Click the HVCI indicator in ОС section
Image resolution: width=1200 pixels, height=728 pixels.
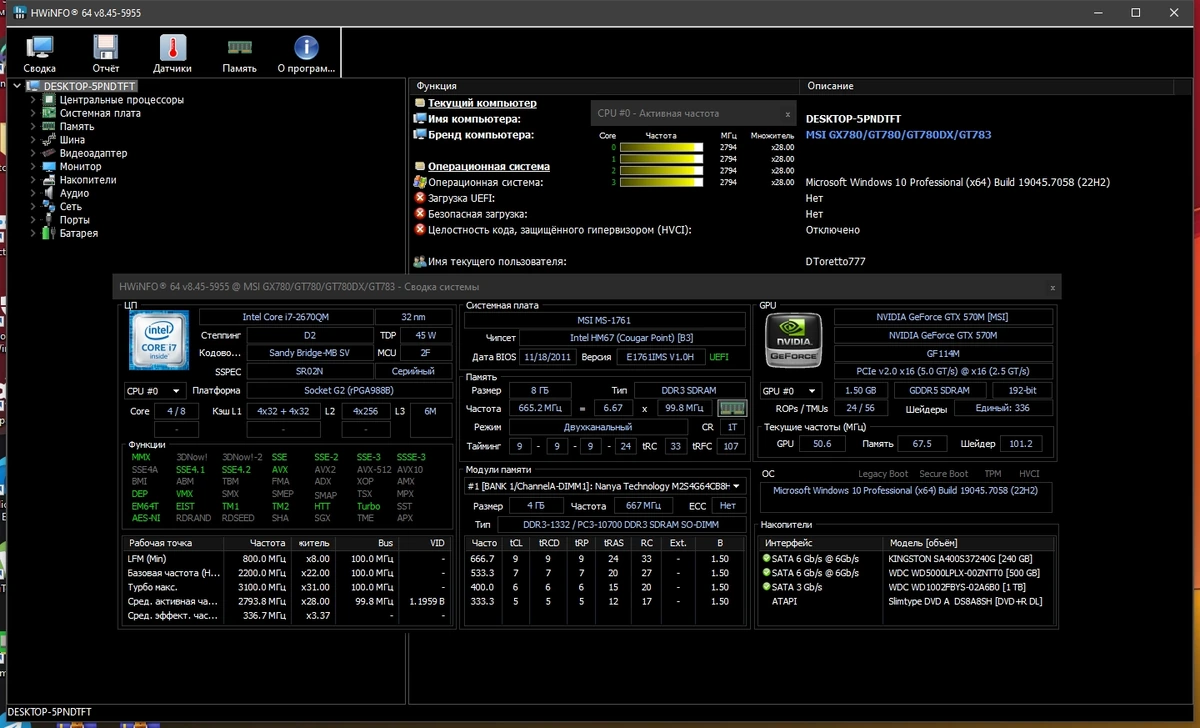coord(1029,474)
